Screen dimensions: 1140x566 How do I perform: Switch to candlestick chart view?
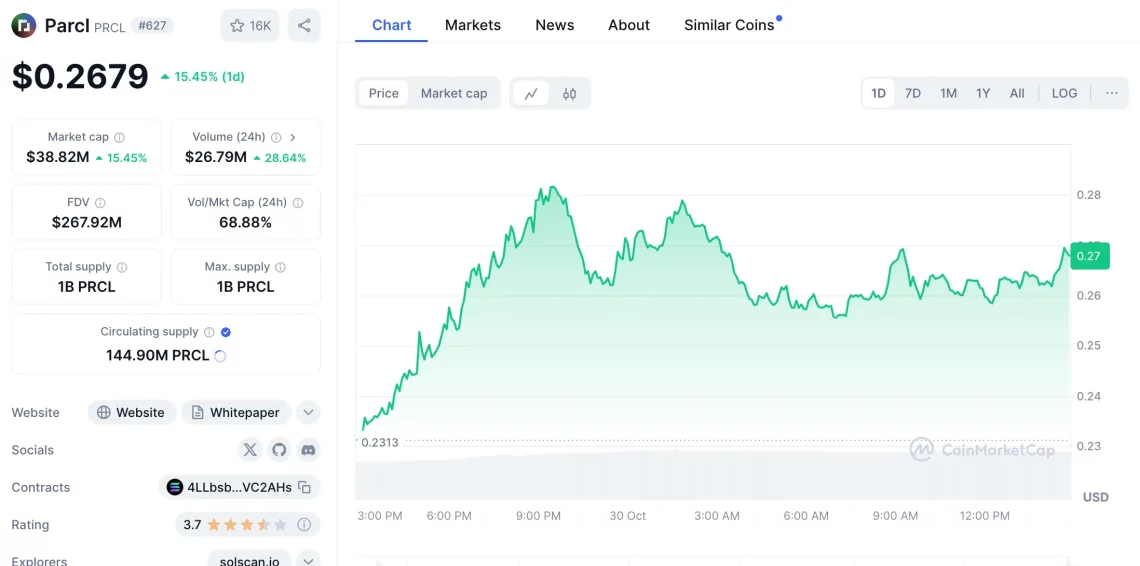click(x=569, y=94)
